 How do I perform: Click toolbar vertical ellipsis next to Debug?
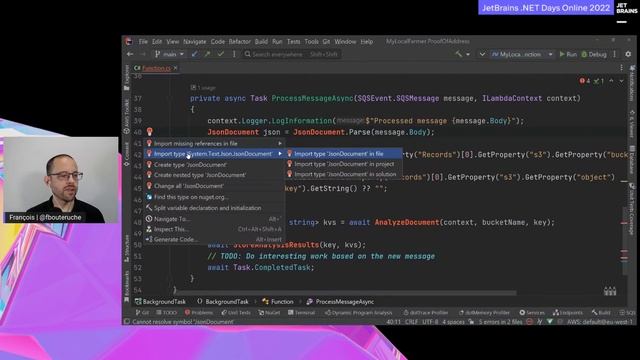pyautogui.click(x=615, y=54)
